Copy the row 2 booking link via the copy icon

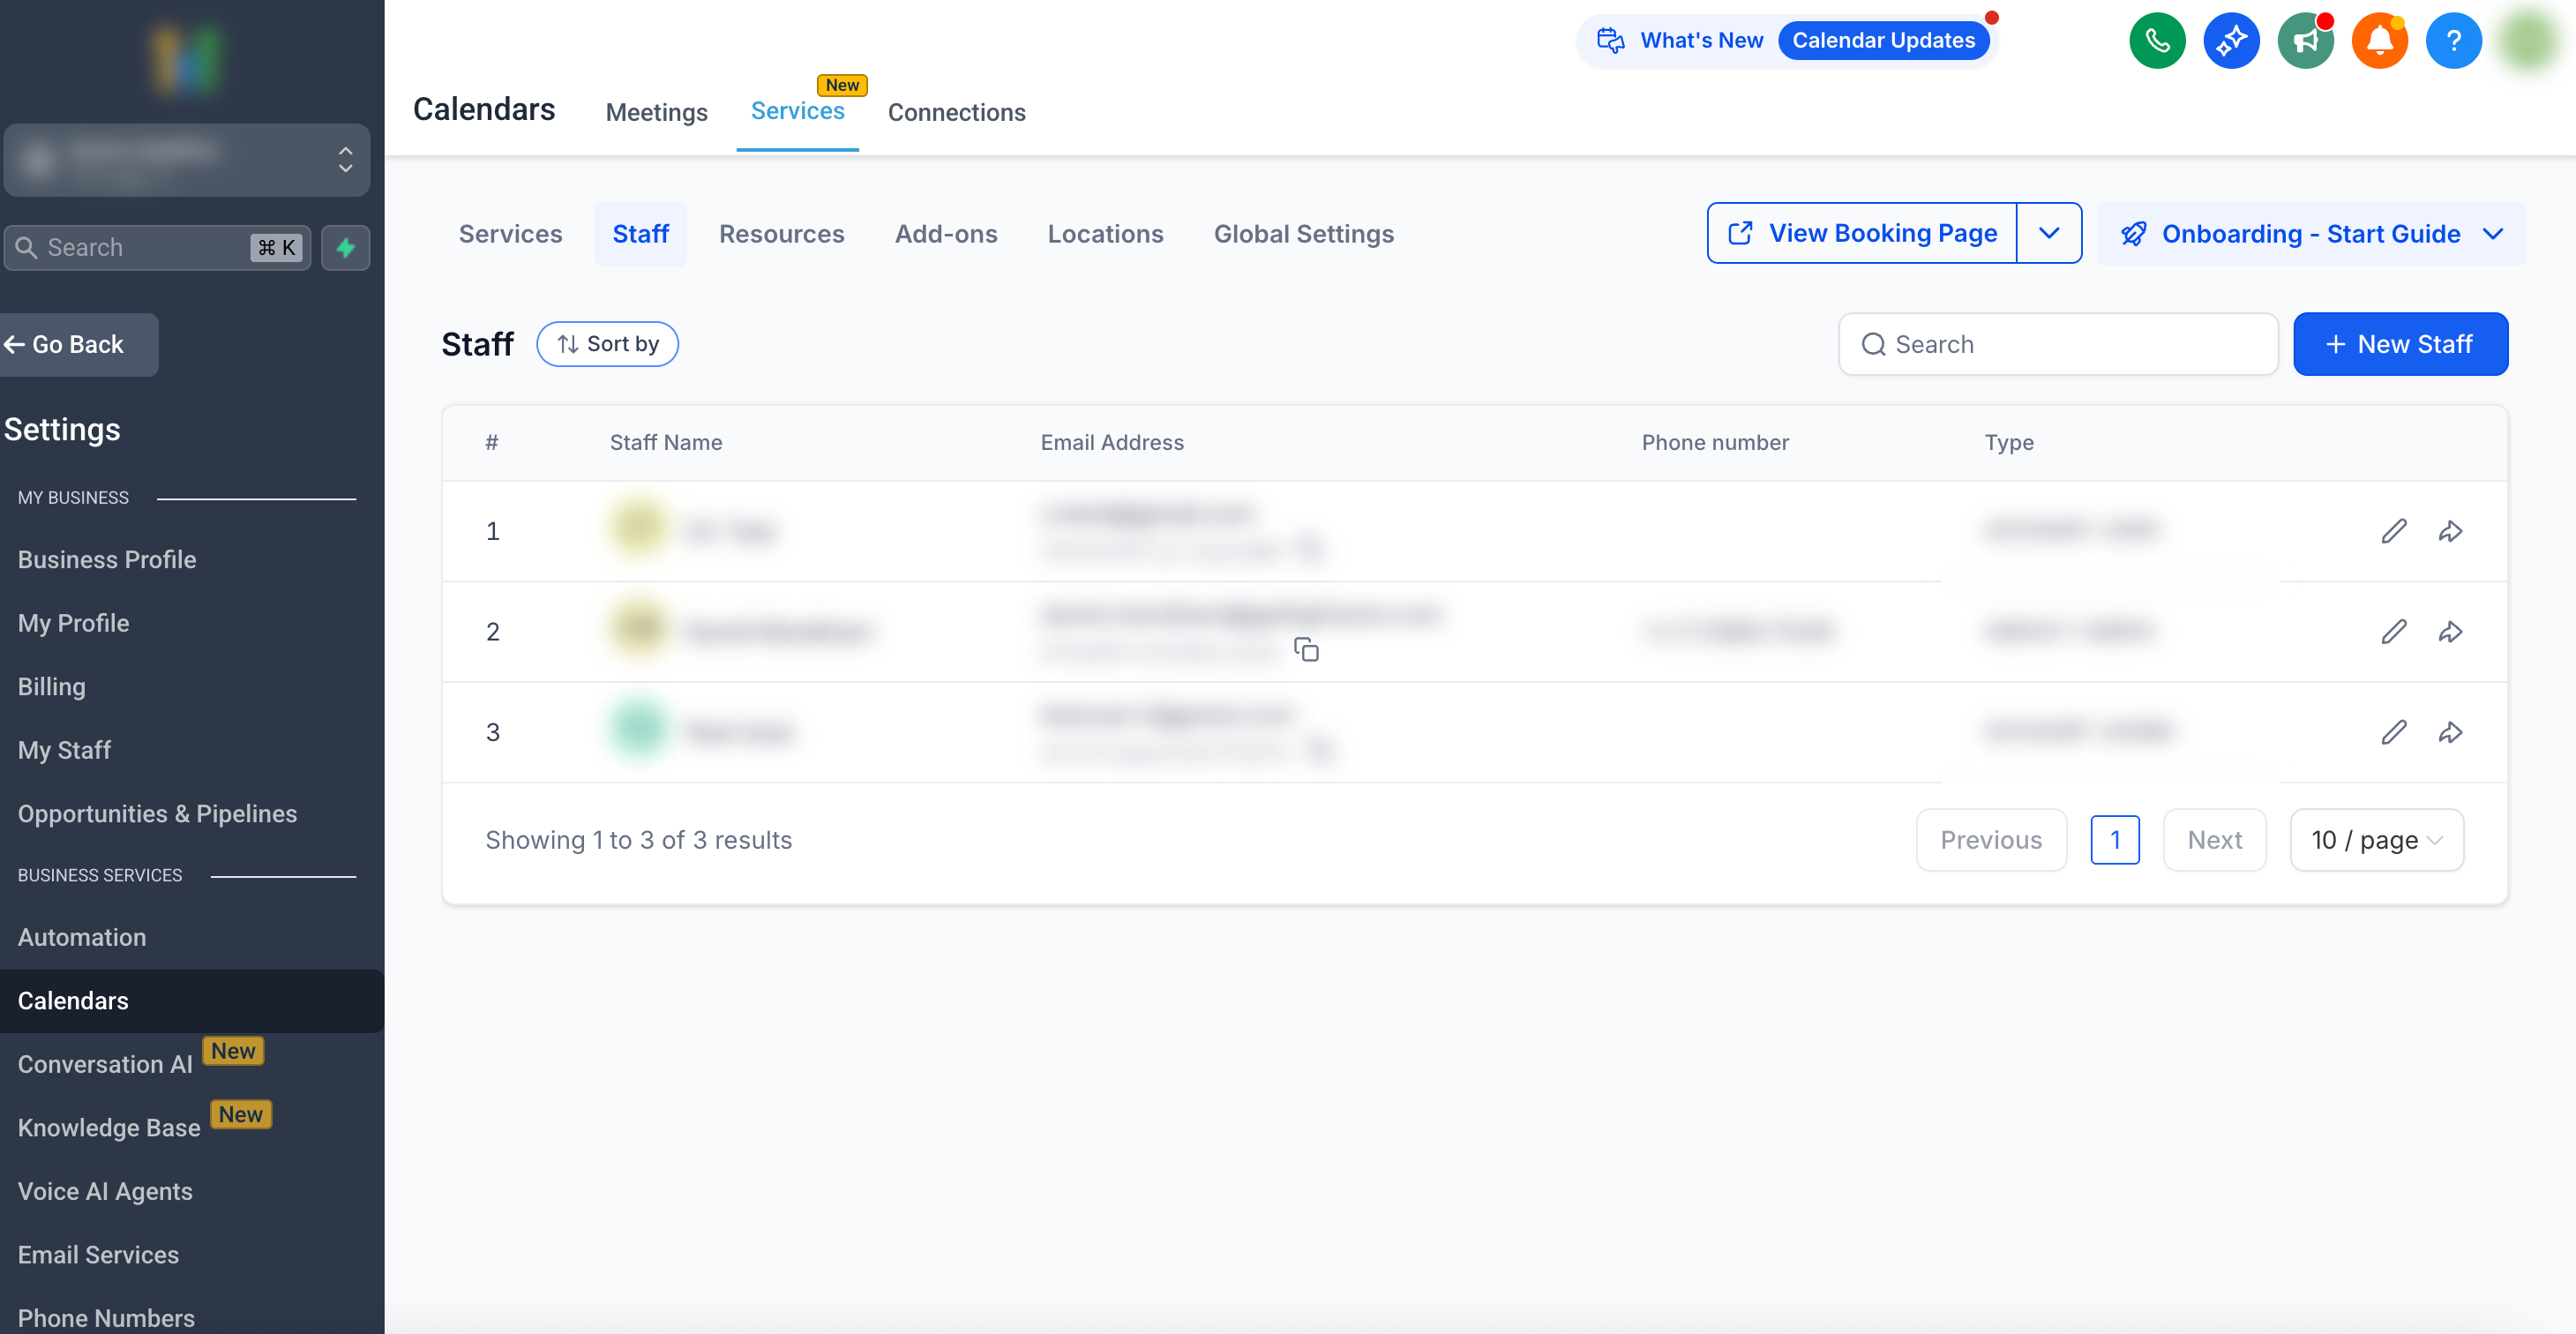click(x=1306, y=650)
